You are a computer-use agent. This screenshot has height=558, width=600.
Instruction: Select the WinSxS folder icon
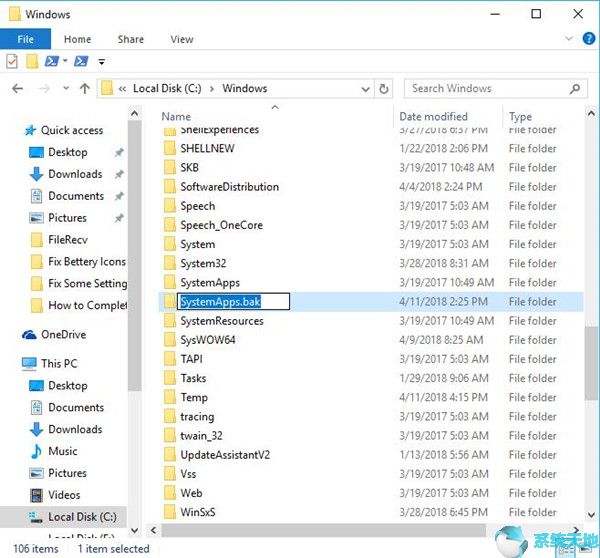tap(170, 512)
